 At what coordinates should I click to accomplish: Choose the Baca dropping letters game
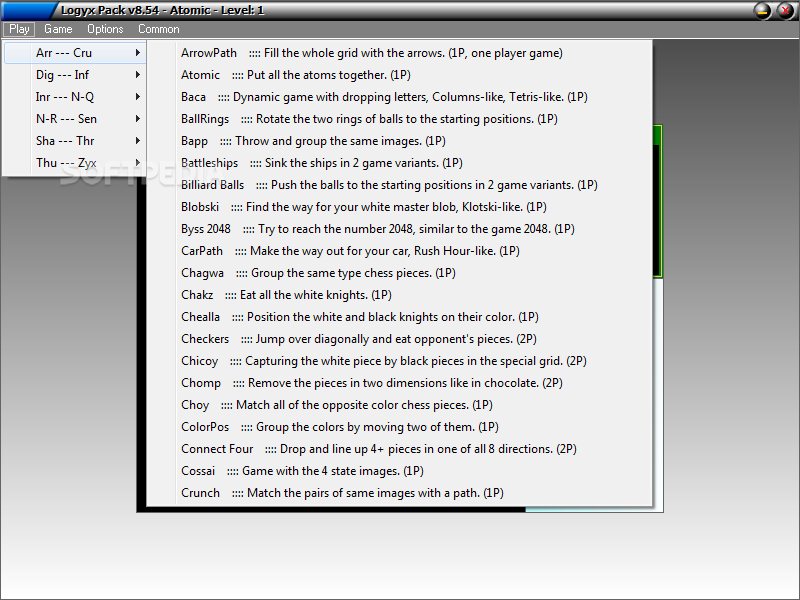[399, 97]
